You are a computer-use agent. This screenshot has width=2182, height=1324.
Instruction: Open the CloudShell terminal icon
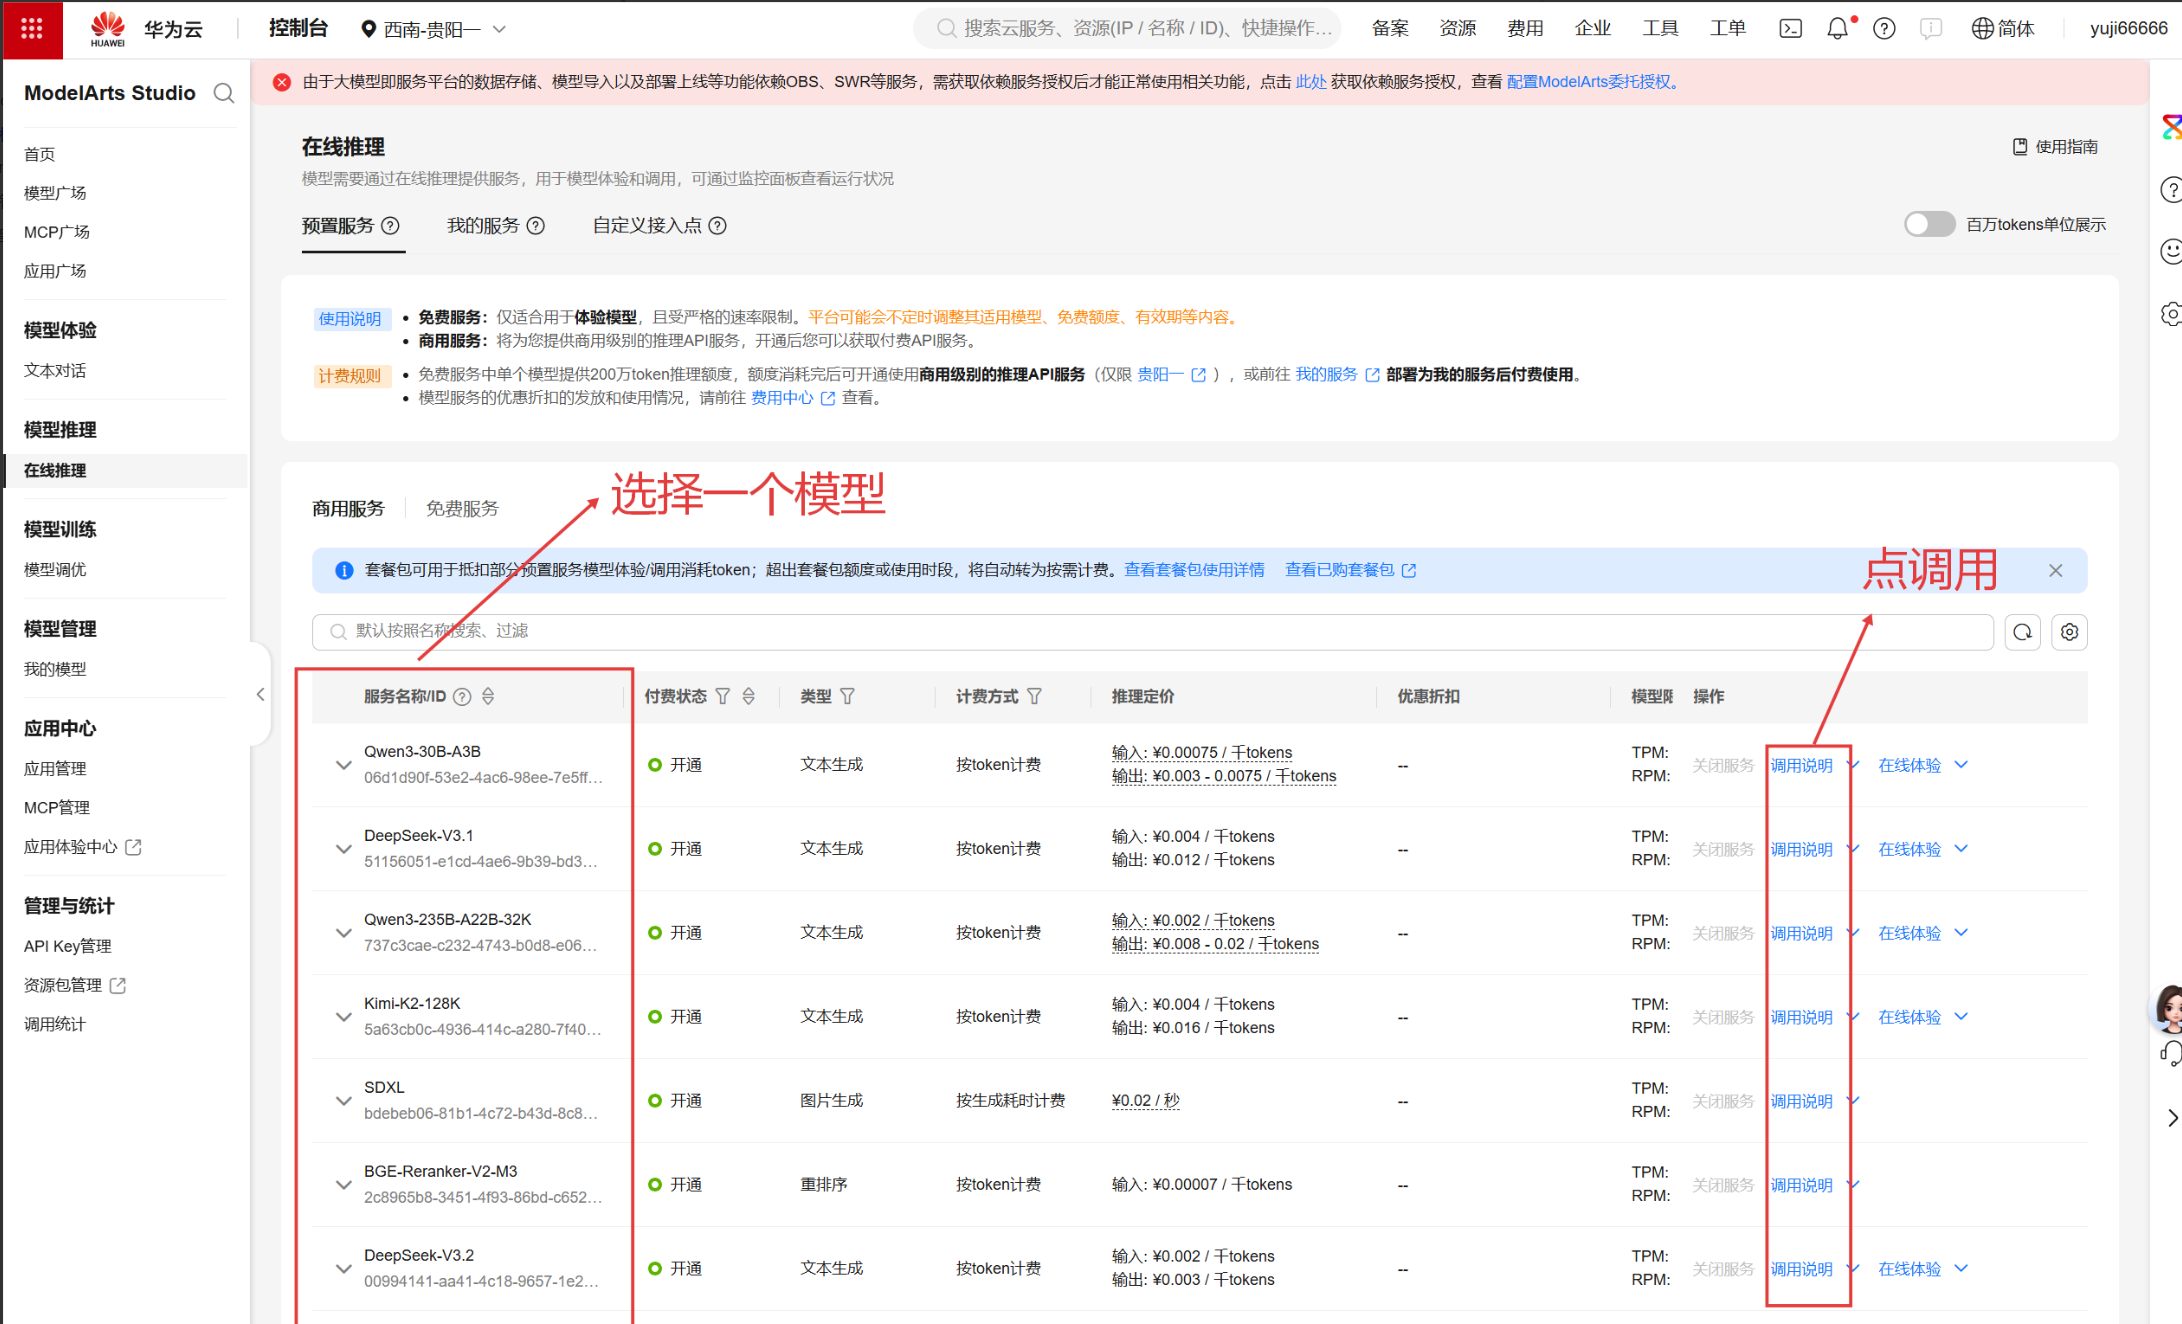1790,29
